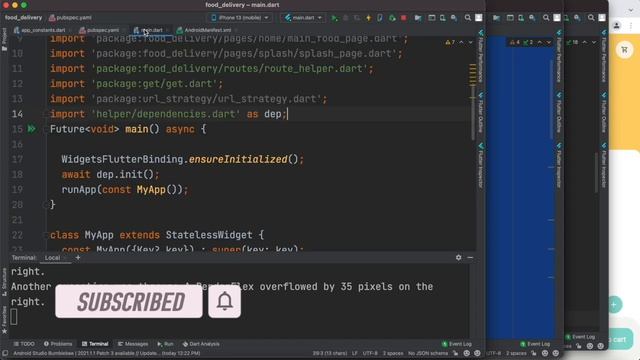Screen dimensions: 640x360
Task: Stop the running app with red square
Action: (404, 18)
